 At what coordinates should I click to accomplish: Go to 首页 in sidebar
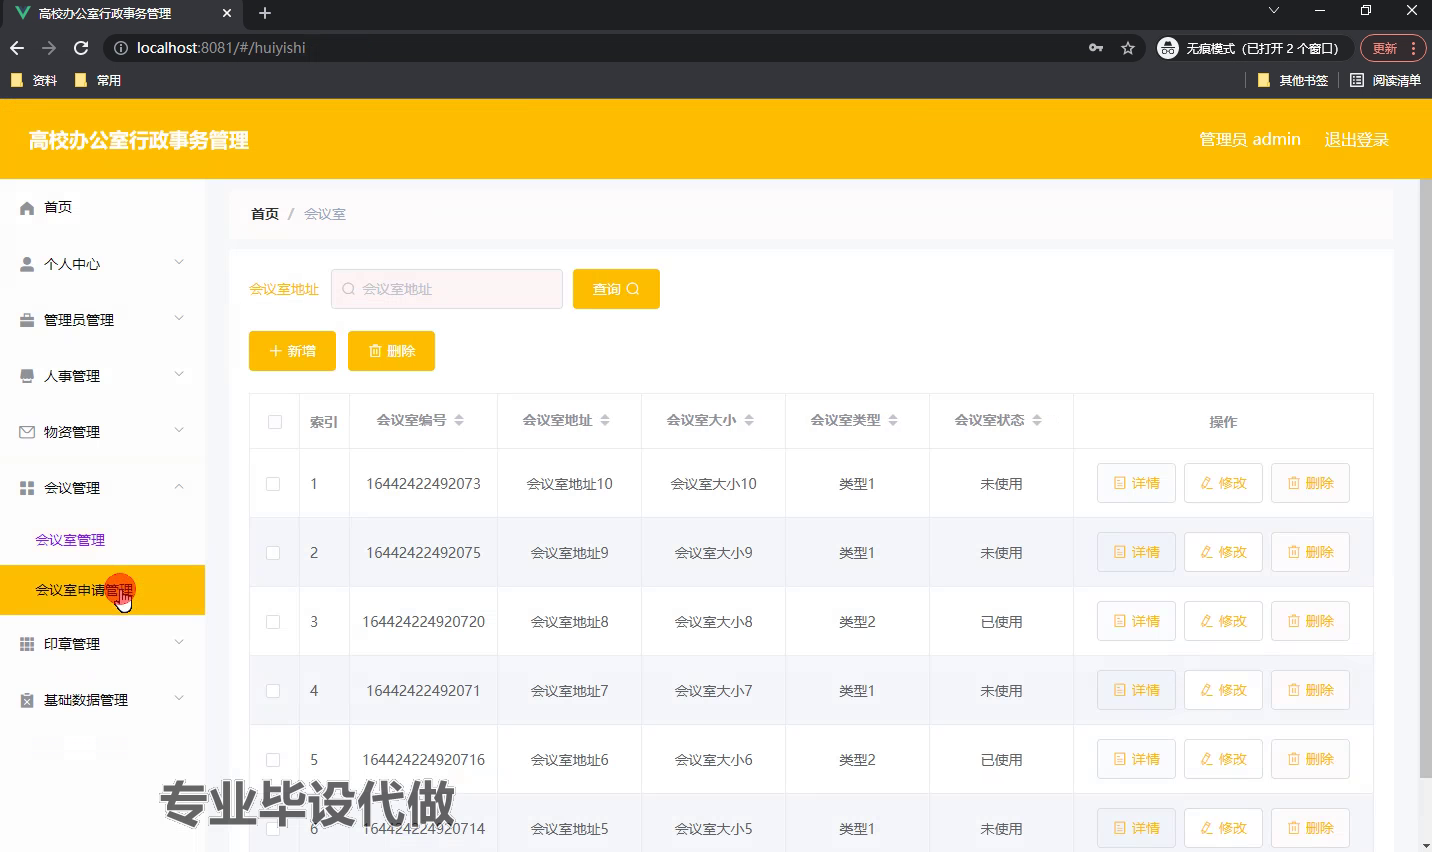click(x=58, y=207)
